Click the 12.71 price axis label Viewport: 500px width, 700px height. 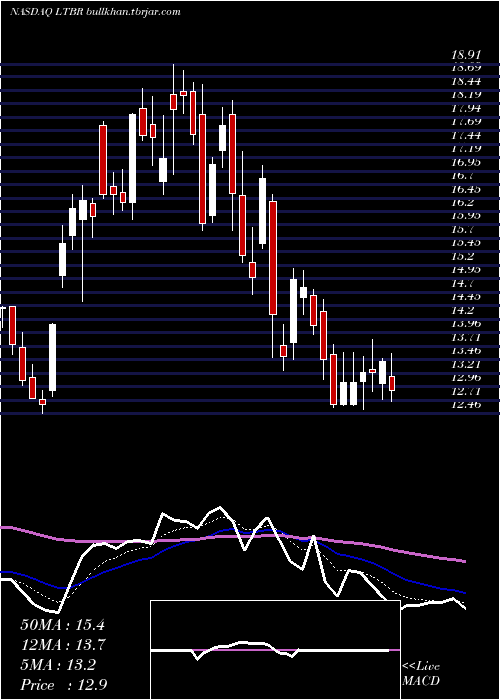pyautogui.click(x=467, y=392)
